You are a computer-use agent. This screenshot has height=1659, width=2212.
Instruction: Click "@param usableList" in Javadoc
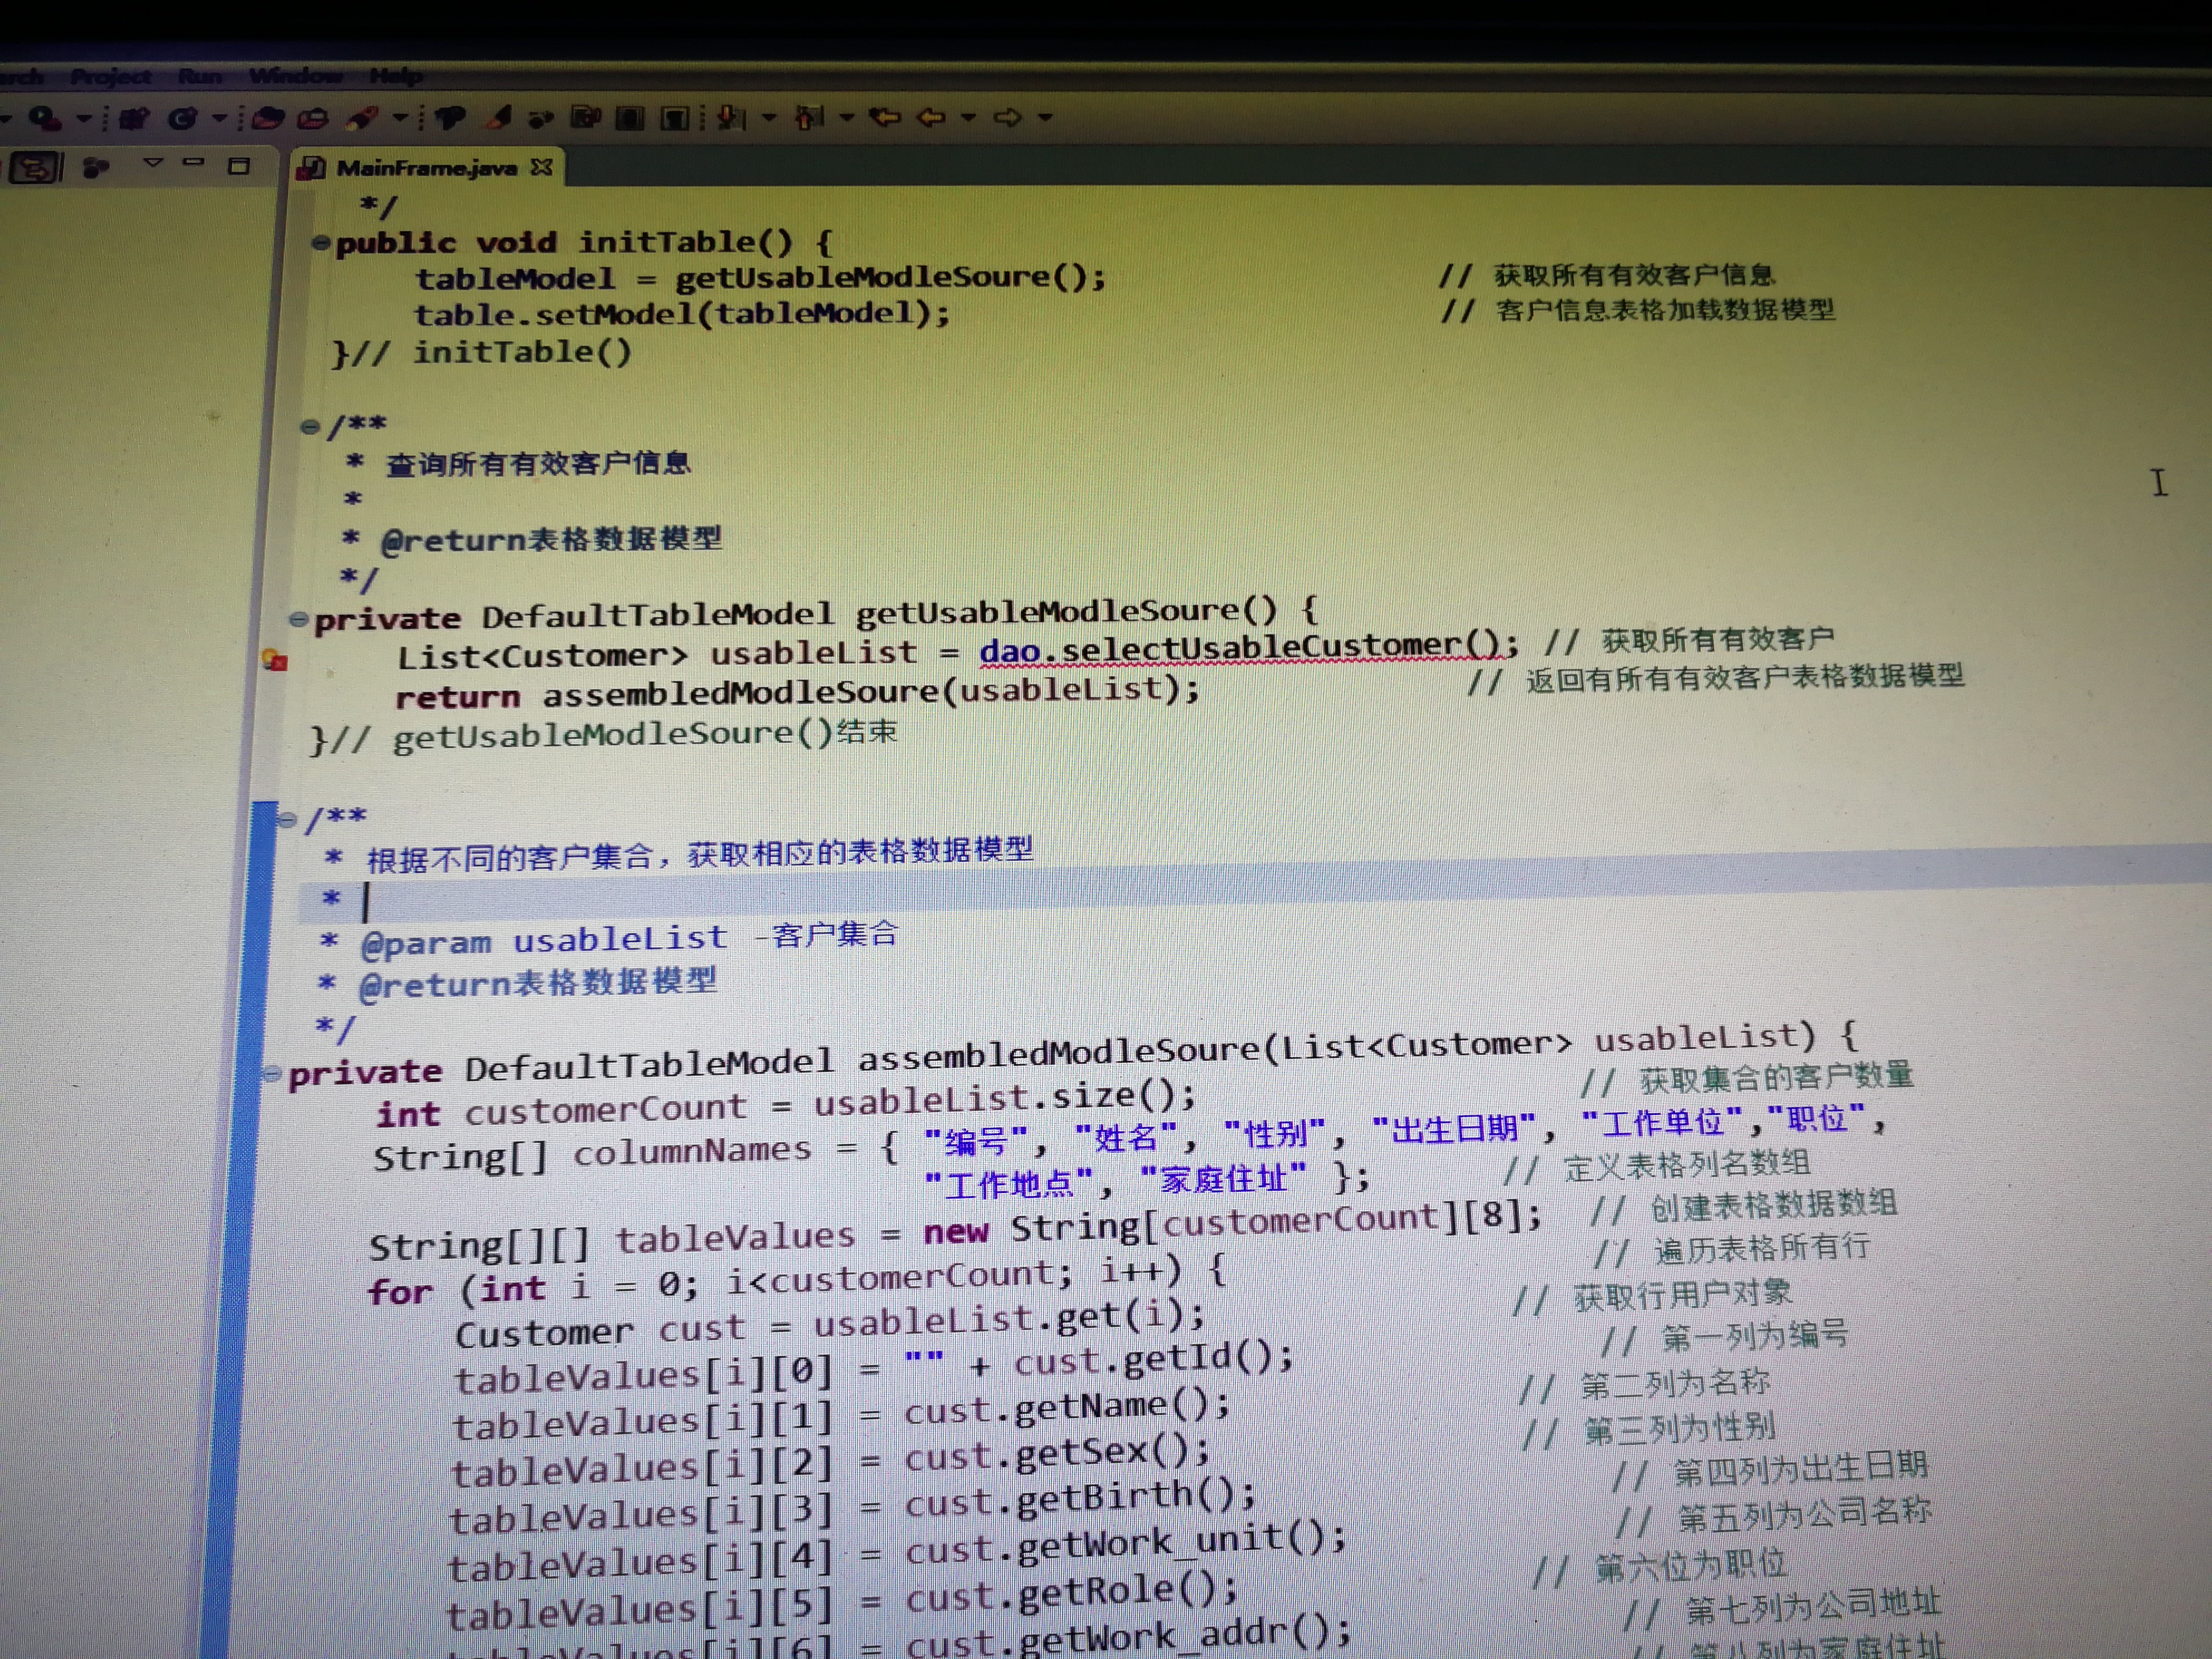[544, 940]
